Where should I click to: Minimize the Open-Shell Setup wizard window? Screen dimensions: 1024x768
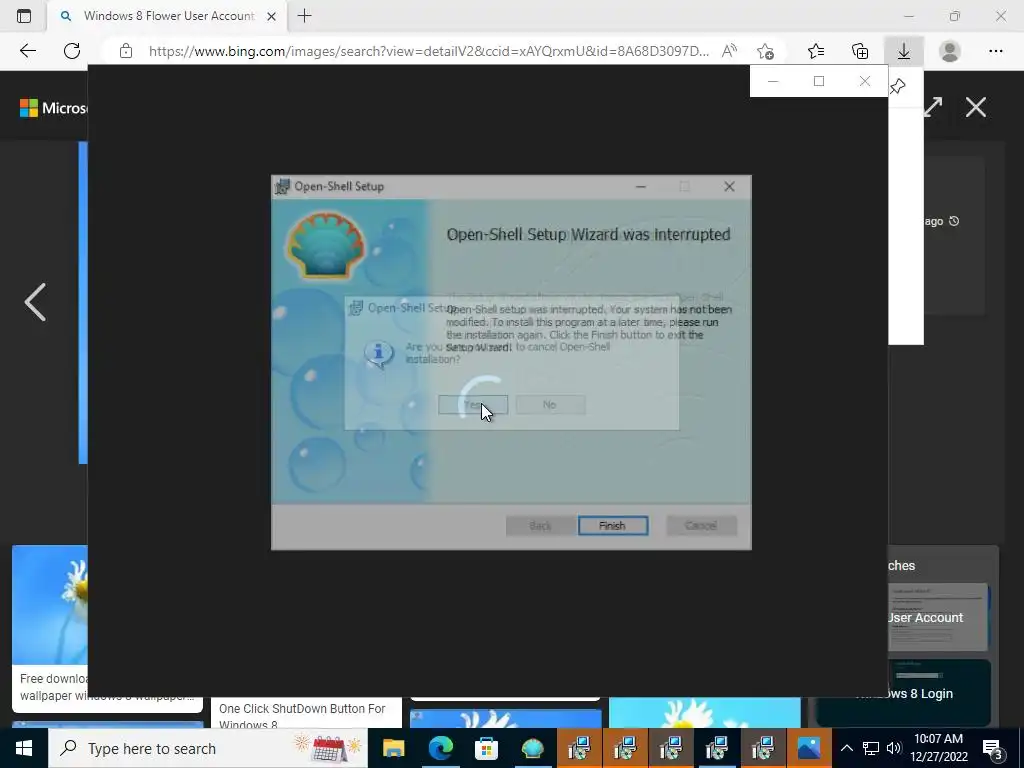pos(641,187)
